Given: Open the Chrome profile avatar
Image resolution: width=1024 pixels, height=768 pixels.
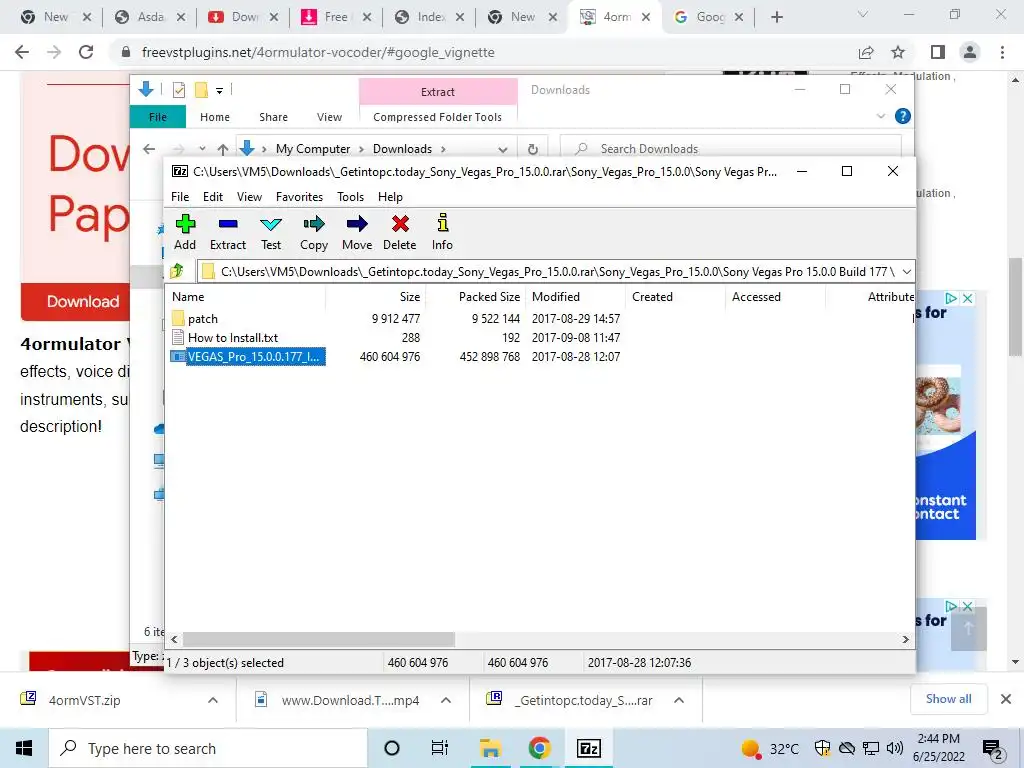Looking at the screenshot, I should coord(970,52).
